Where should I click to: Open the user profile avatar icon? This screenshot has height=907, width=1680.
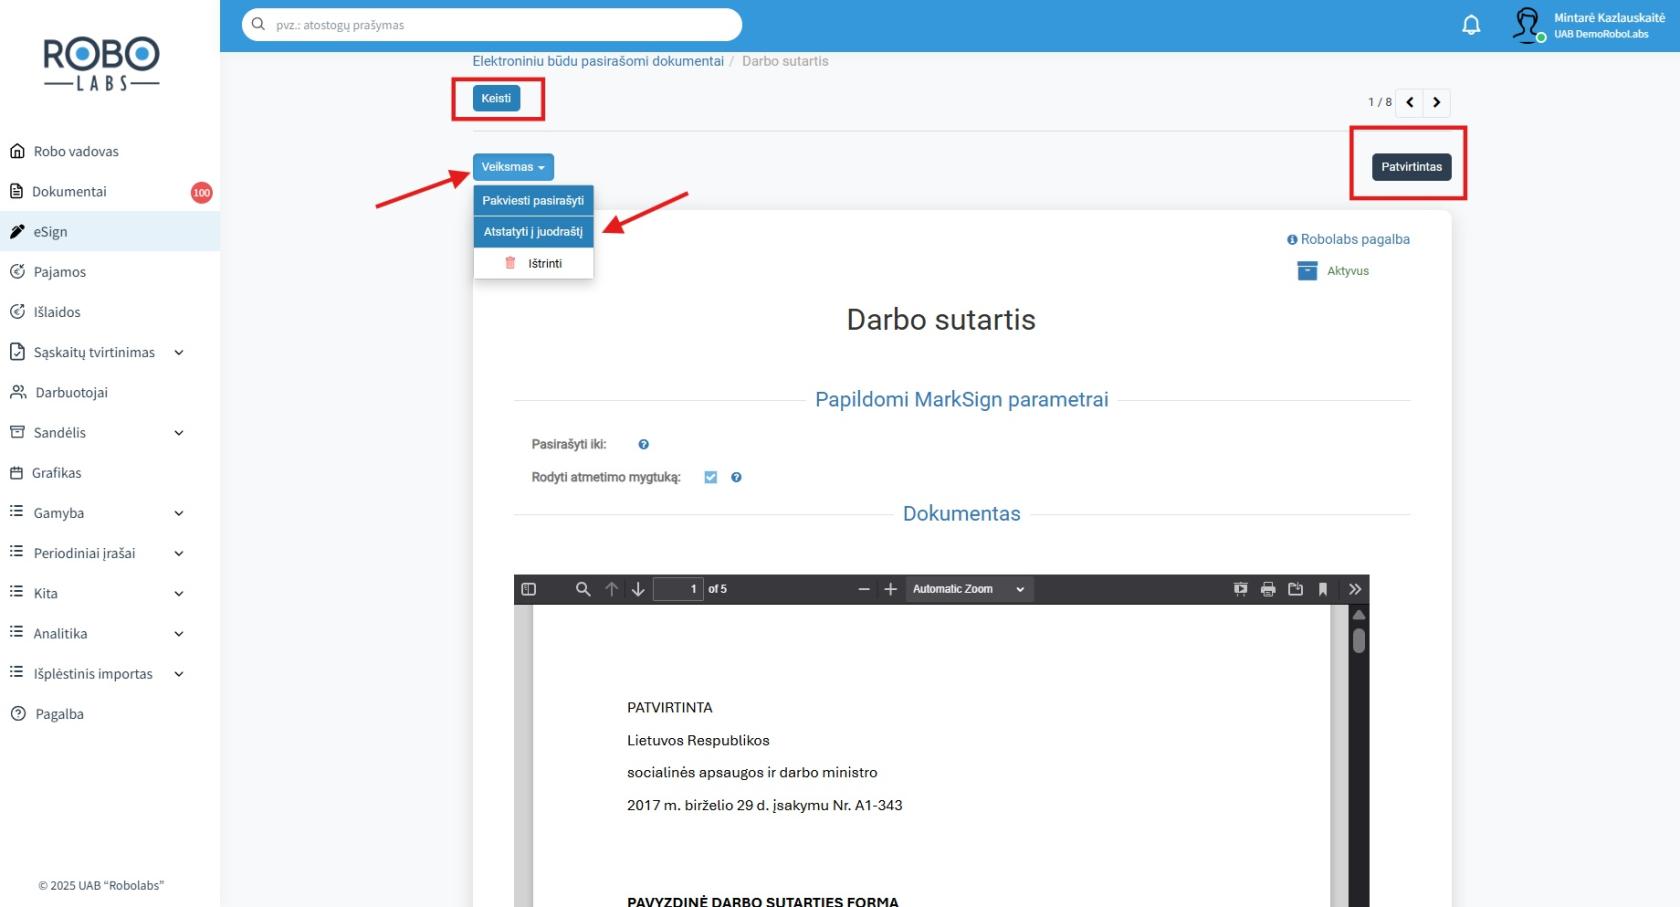1527,24
